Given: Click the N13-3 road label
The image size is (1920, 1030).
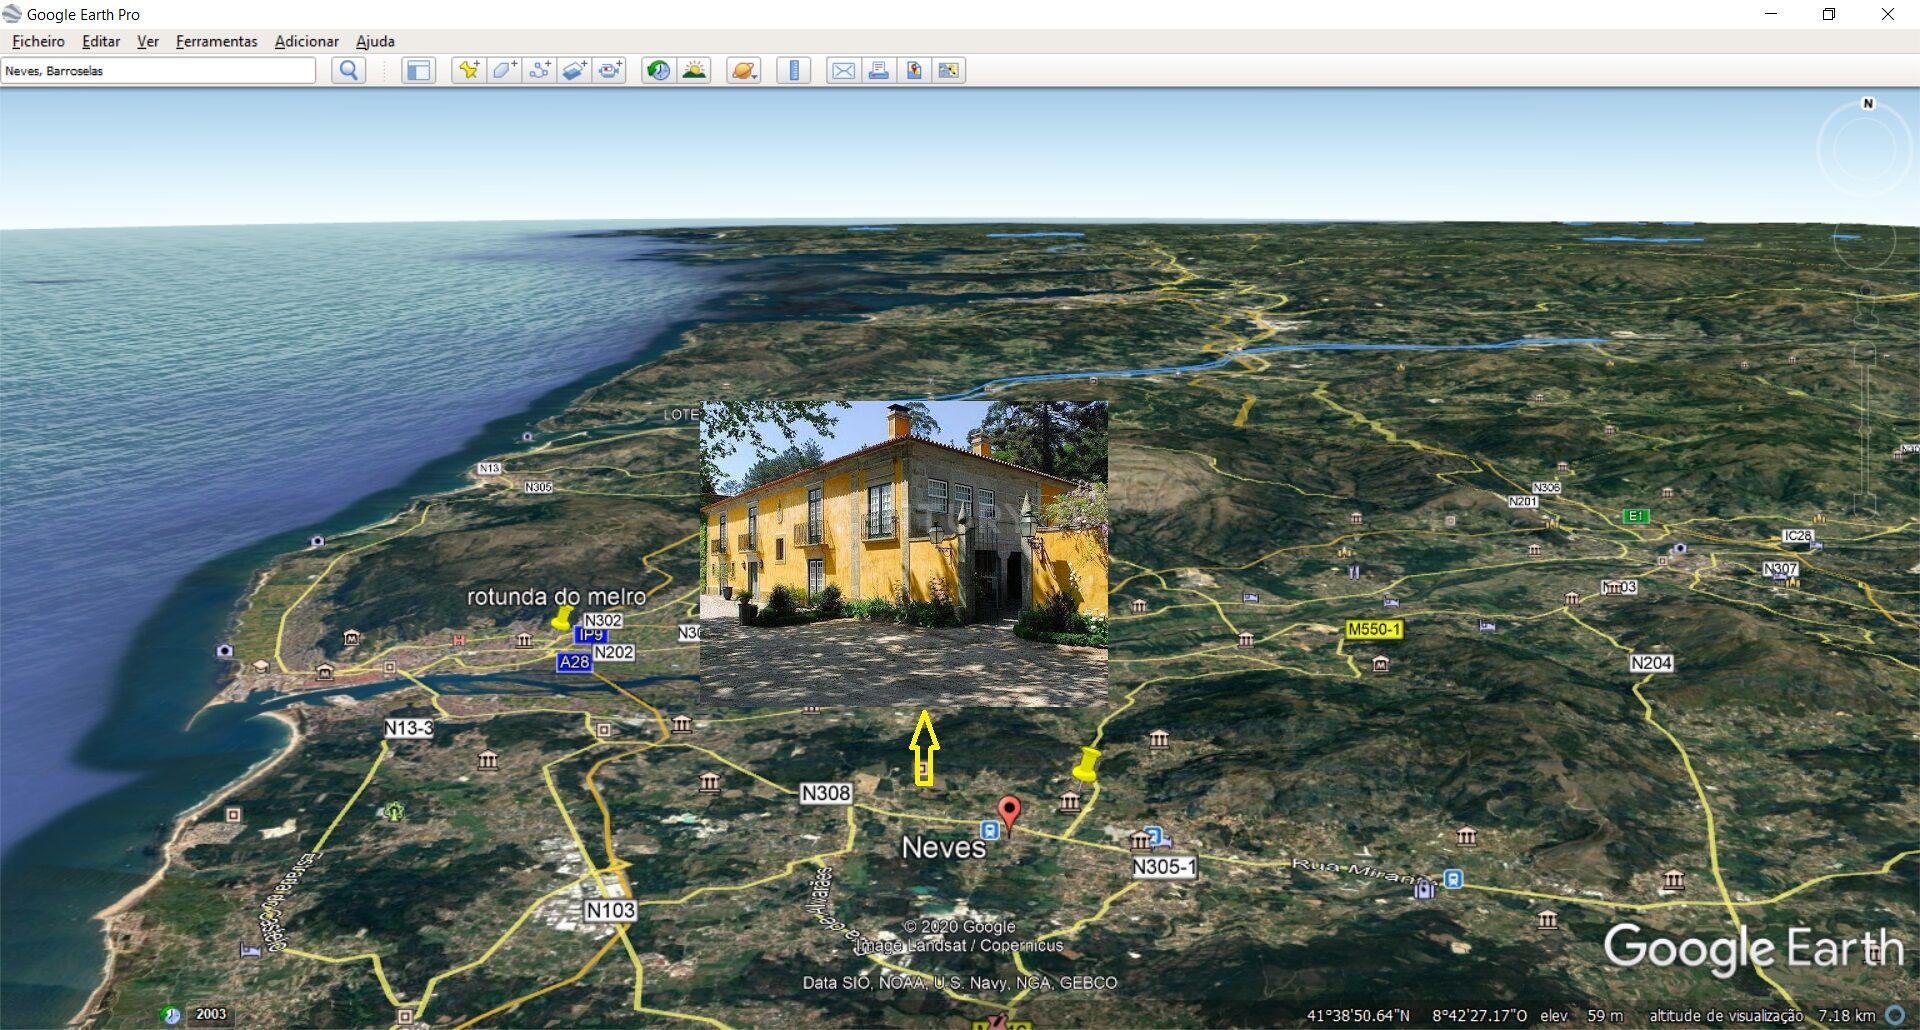Looking at the screenshot, I should (409, 728).
